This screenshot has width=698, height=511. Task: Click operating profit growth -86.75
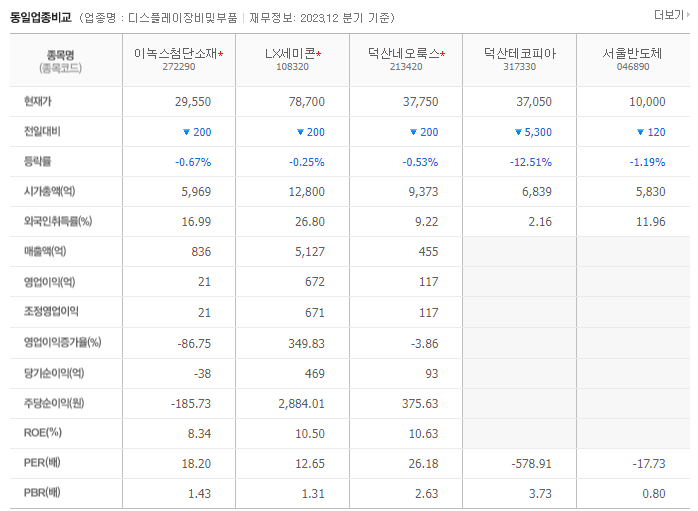[x=194, y=344]
